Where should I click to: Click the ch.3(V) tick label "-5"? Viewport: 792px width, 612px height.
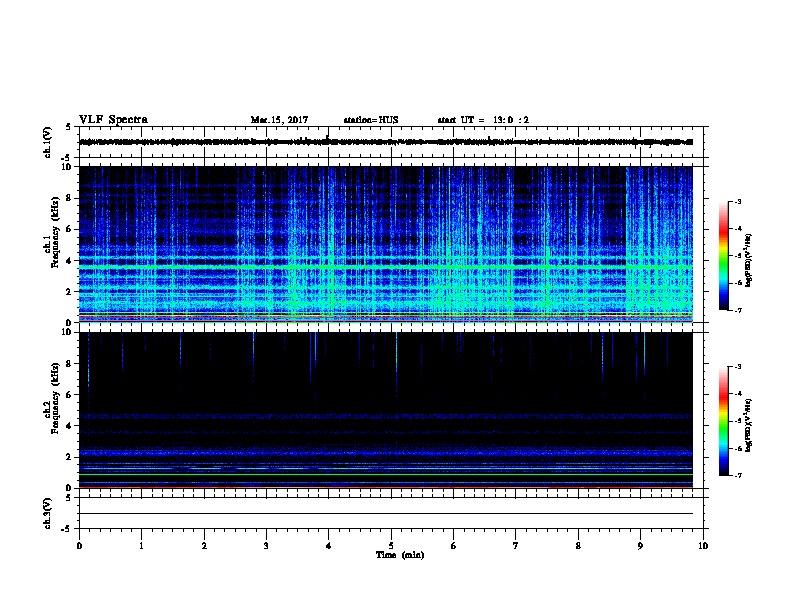[x=67, y=529]
